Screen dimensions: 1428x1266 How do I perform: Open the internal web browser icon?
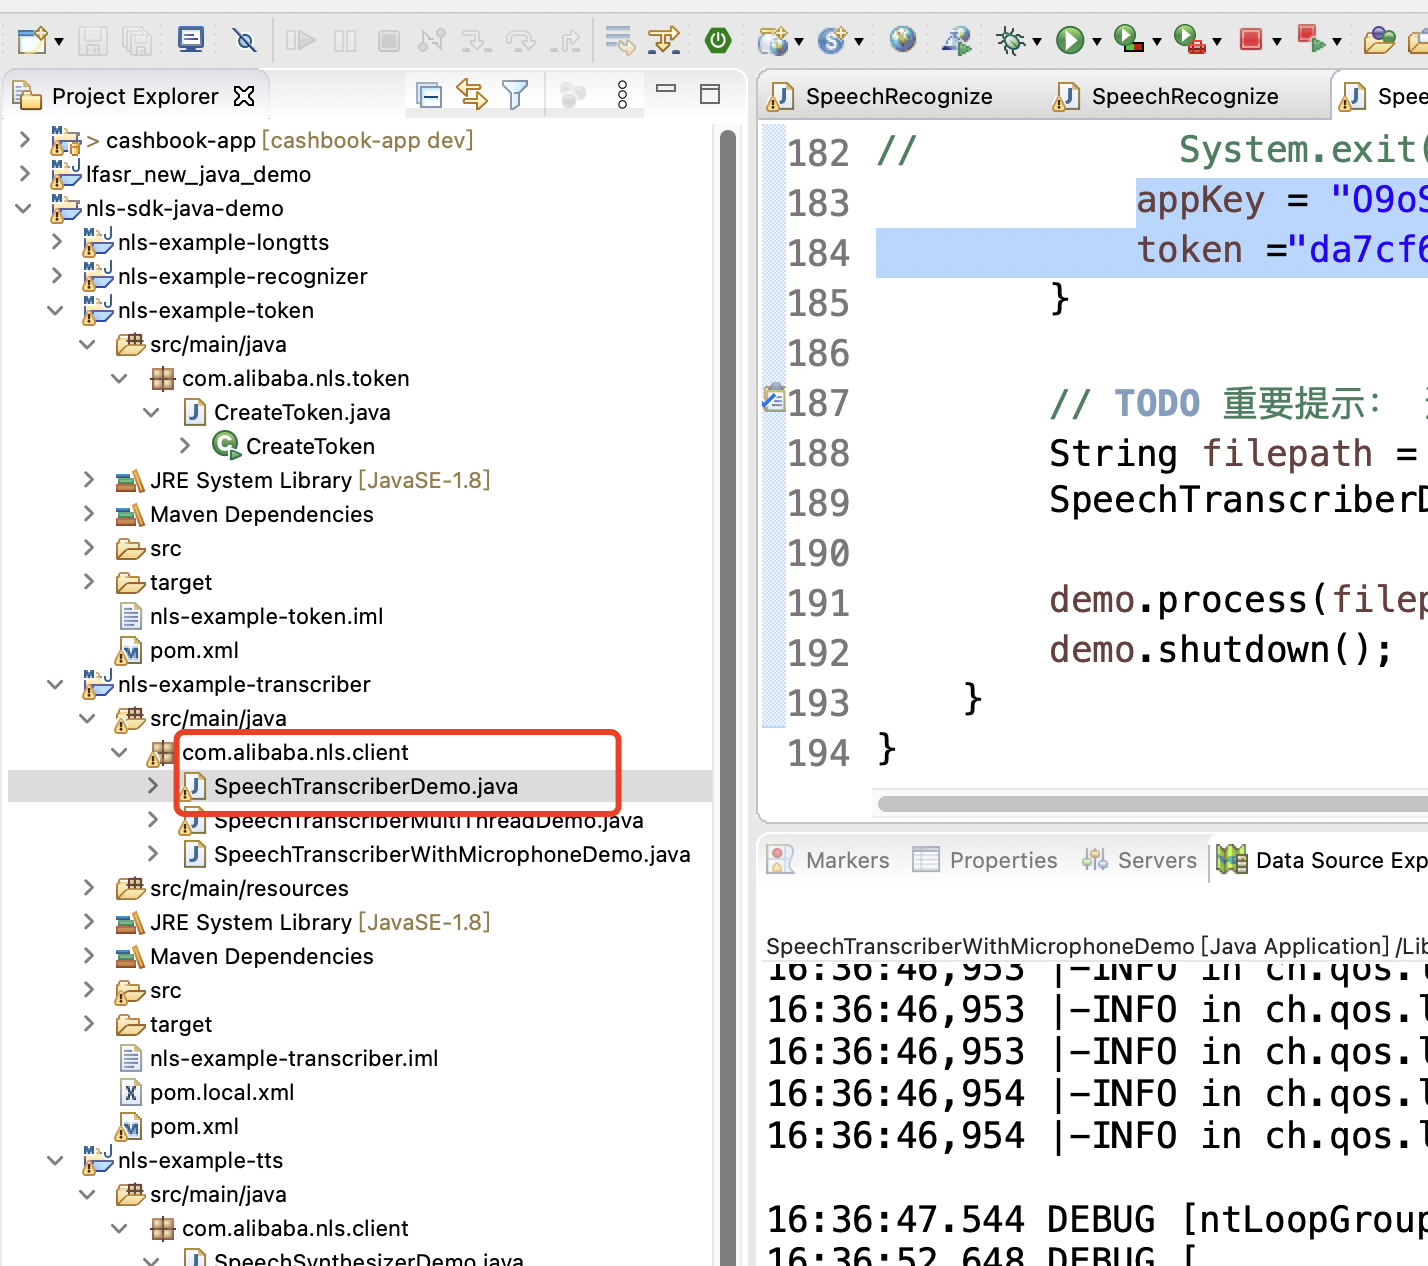903,39
